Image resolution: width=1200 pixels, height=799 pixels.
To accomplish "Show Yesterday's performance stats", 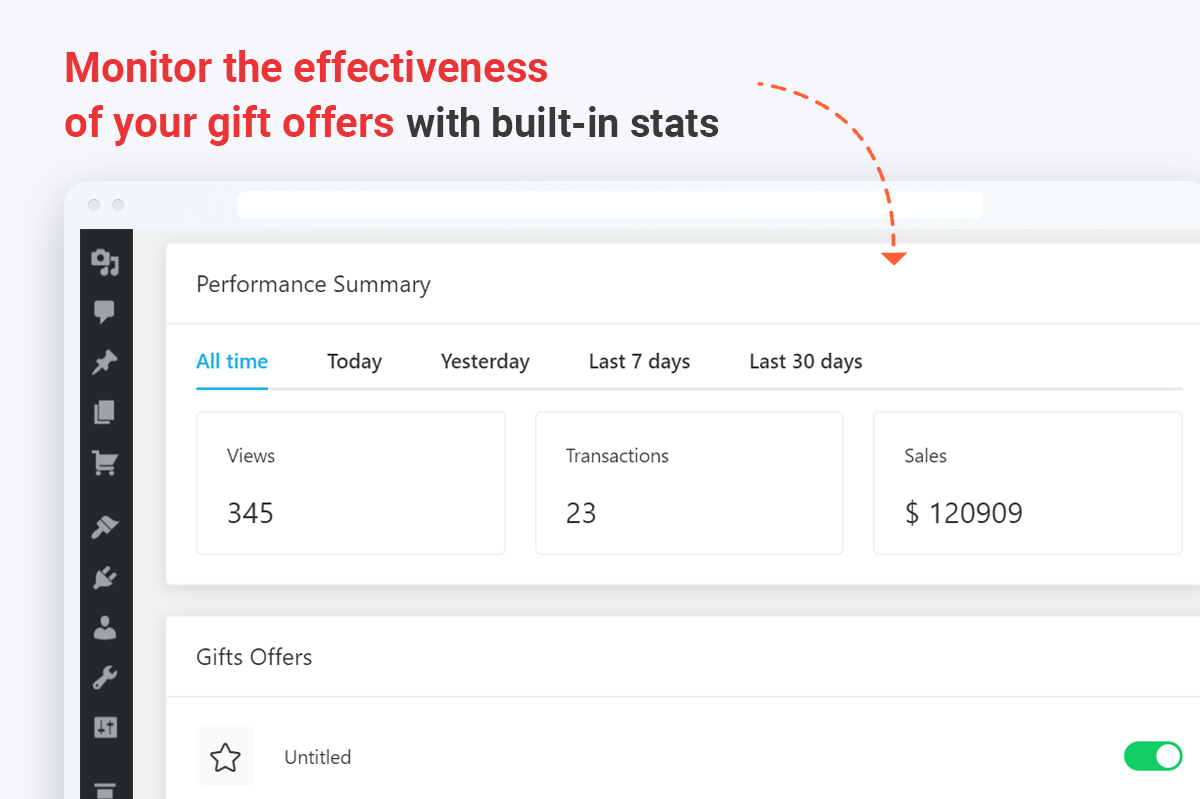I will (485, 362).
